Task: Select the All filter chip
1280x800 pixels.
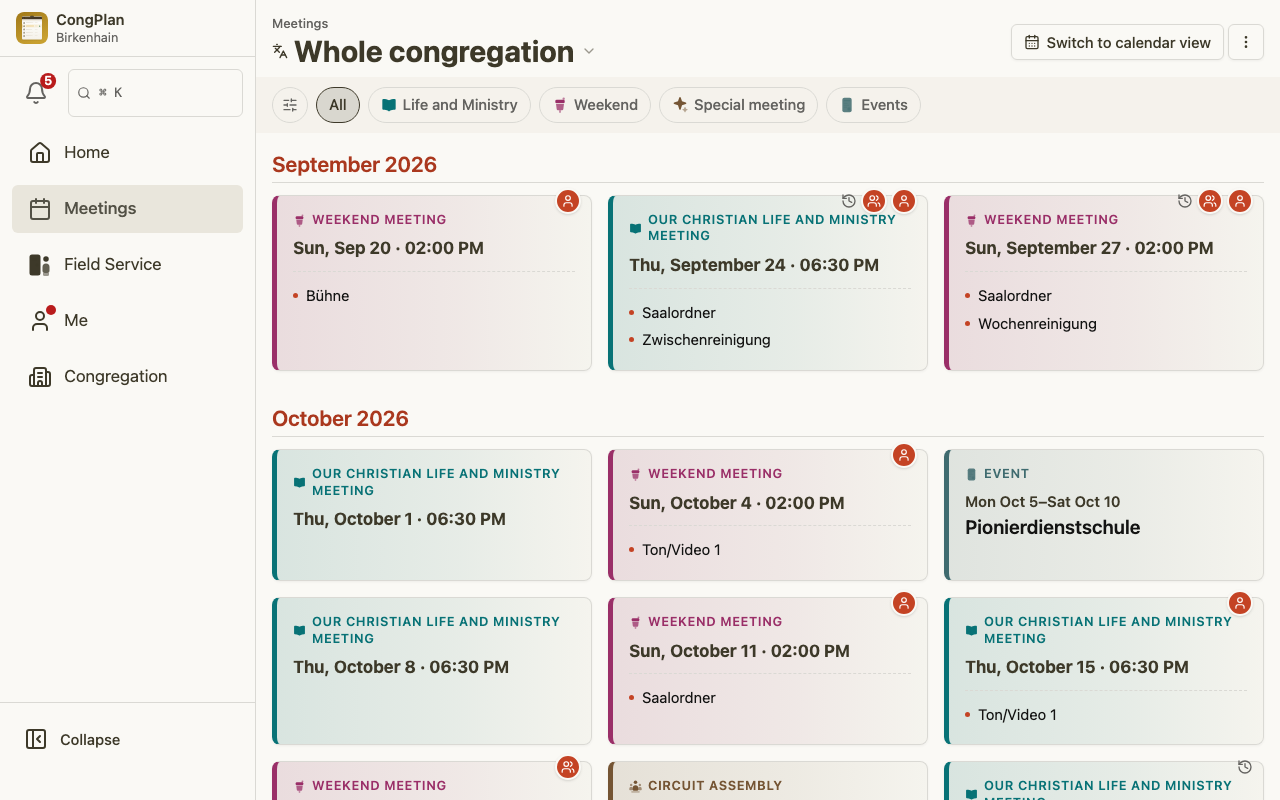Action: point(338,105)
